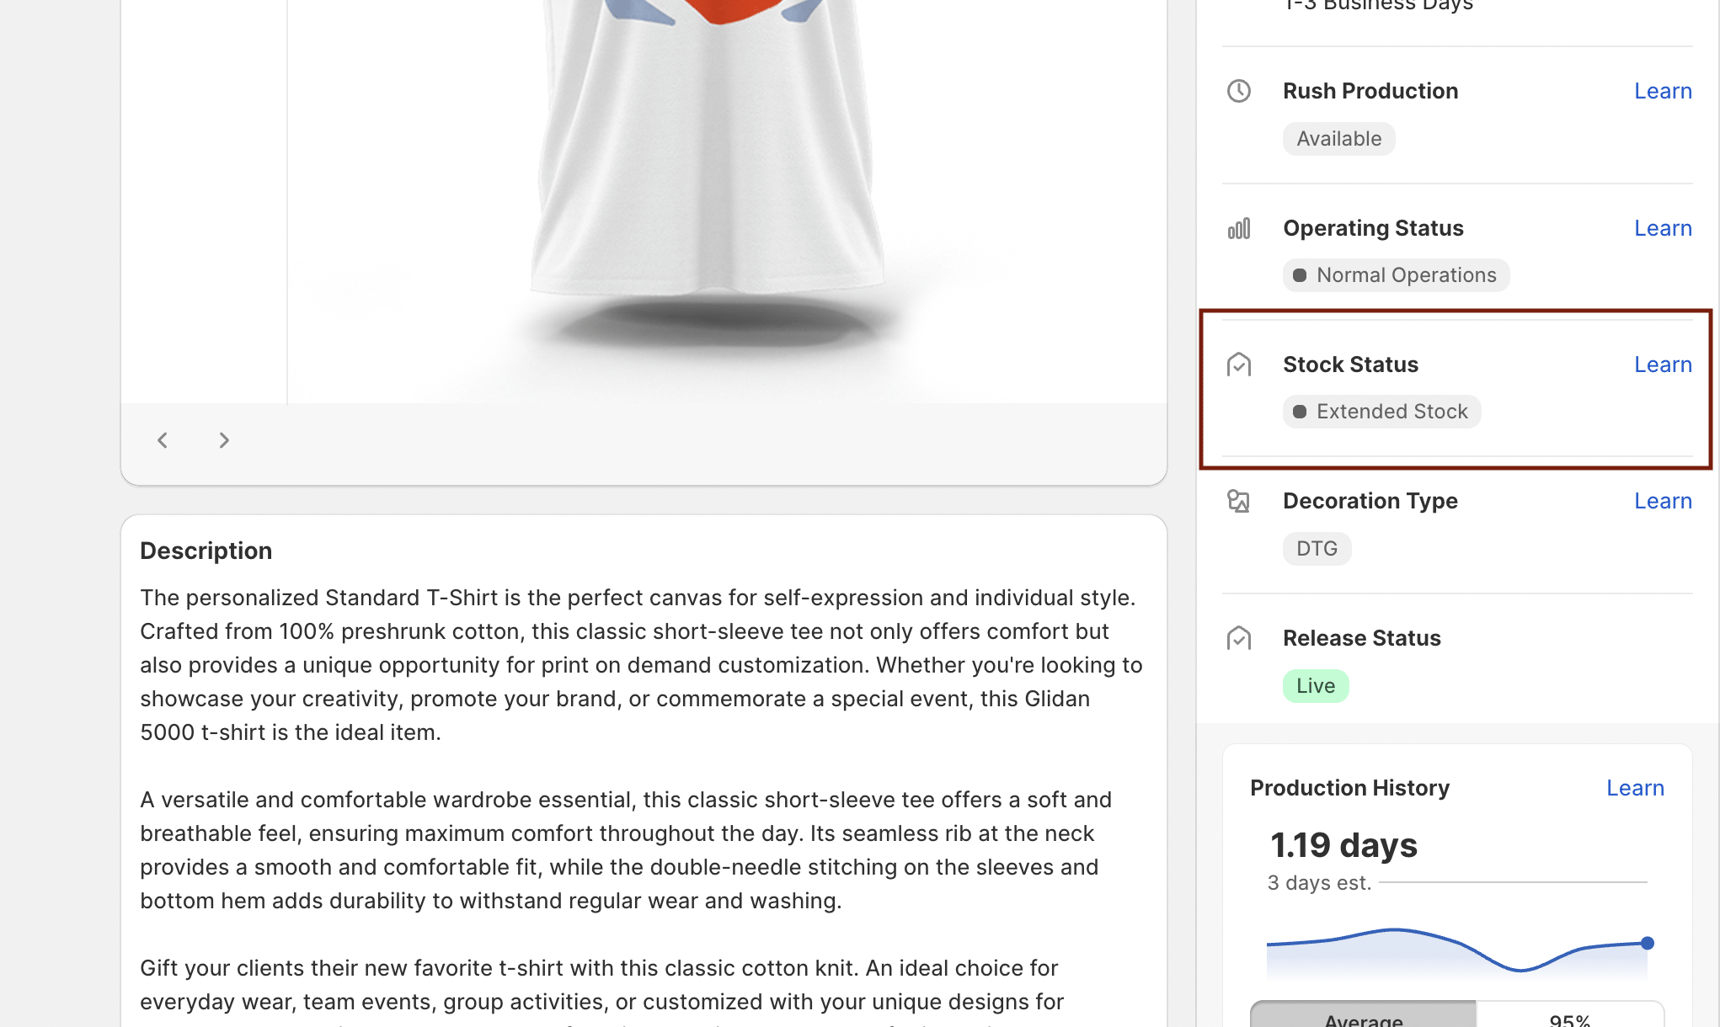Go to previous product image arrow
The height and width of the screenshot is (1027, 1720).
(162, 440)
